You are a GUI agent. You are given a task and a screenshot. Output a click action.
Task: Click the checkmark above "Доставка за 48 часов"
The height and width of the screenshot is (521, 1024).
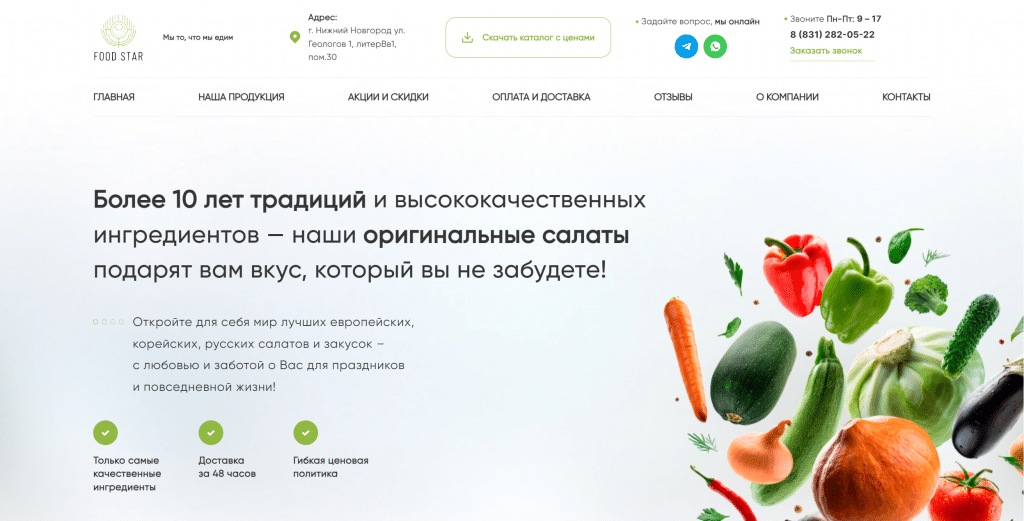pos(211,432)
